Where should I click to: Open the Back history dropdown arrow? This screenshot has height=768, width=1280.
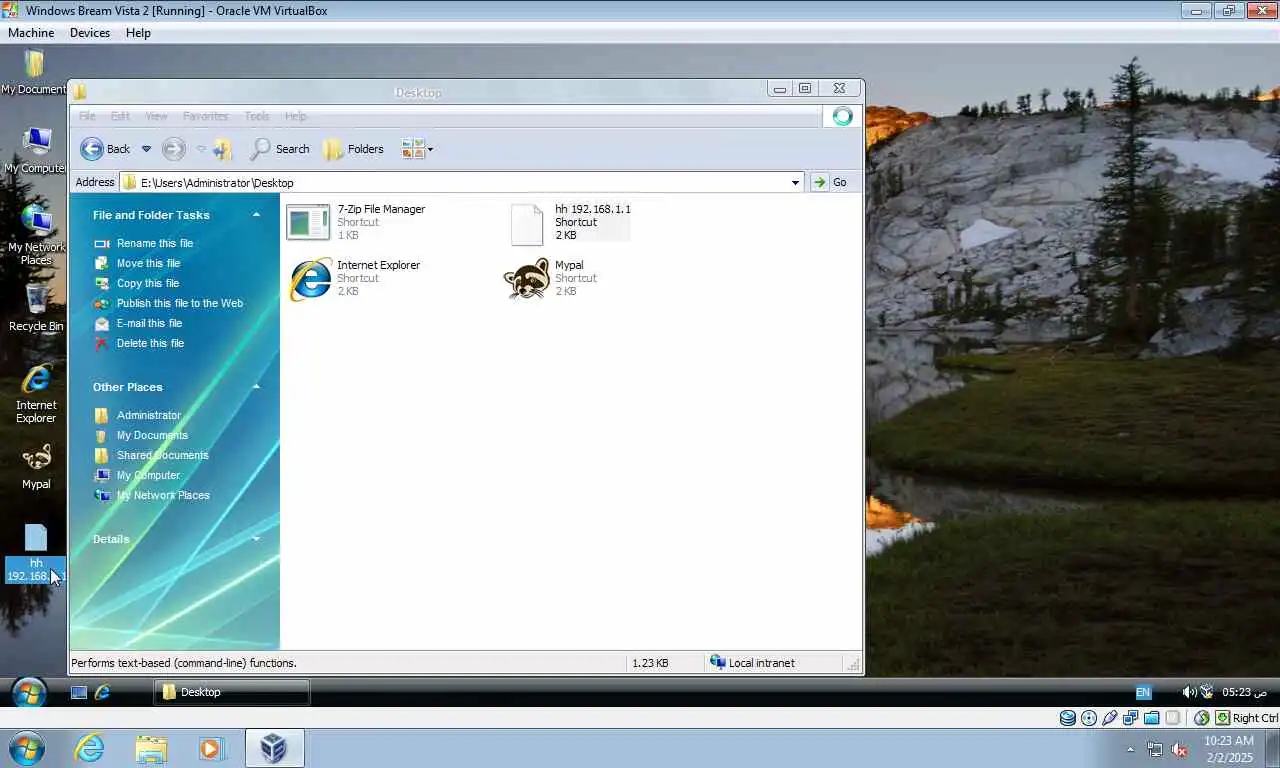click(x=146, y=149)
